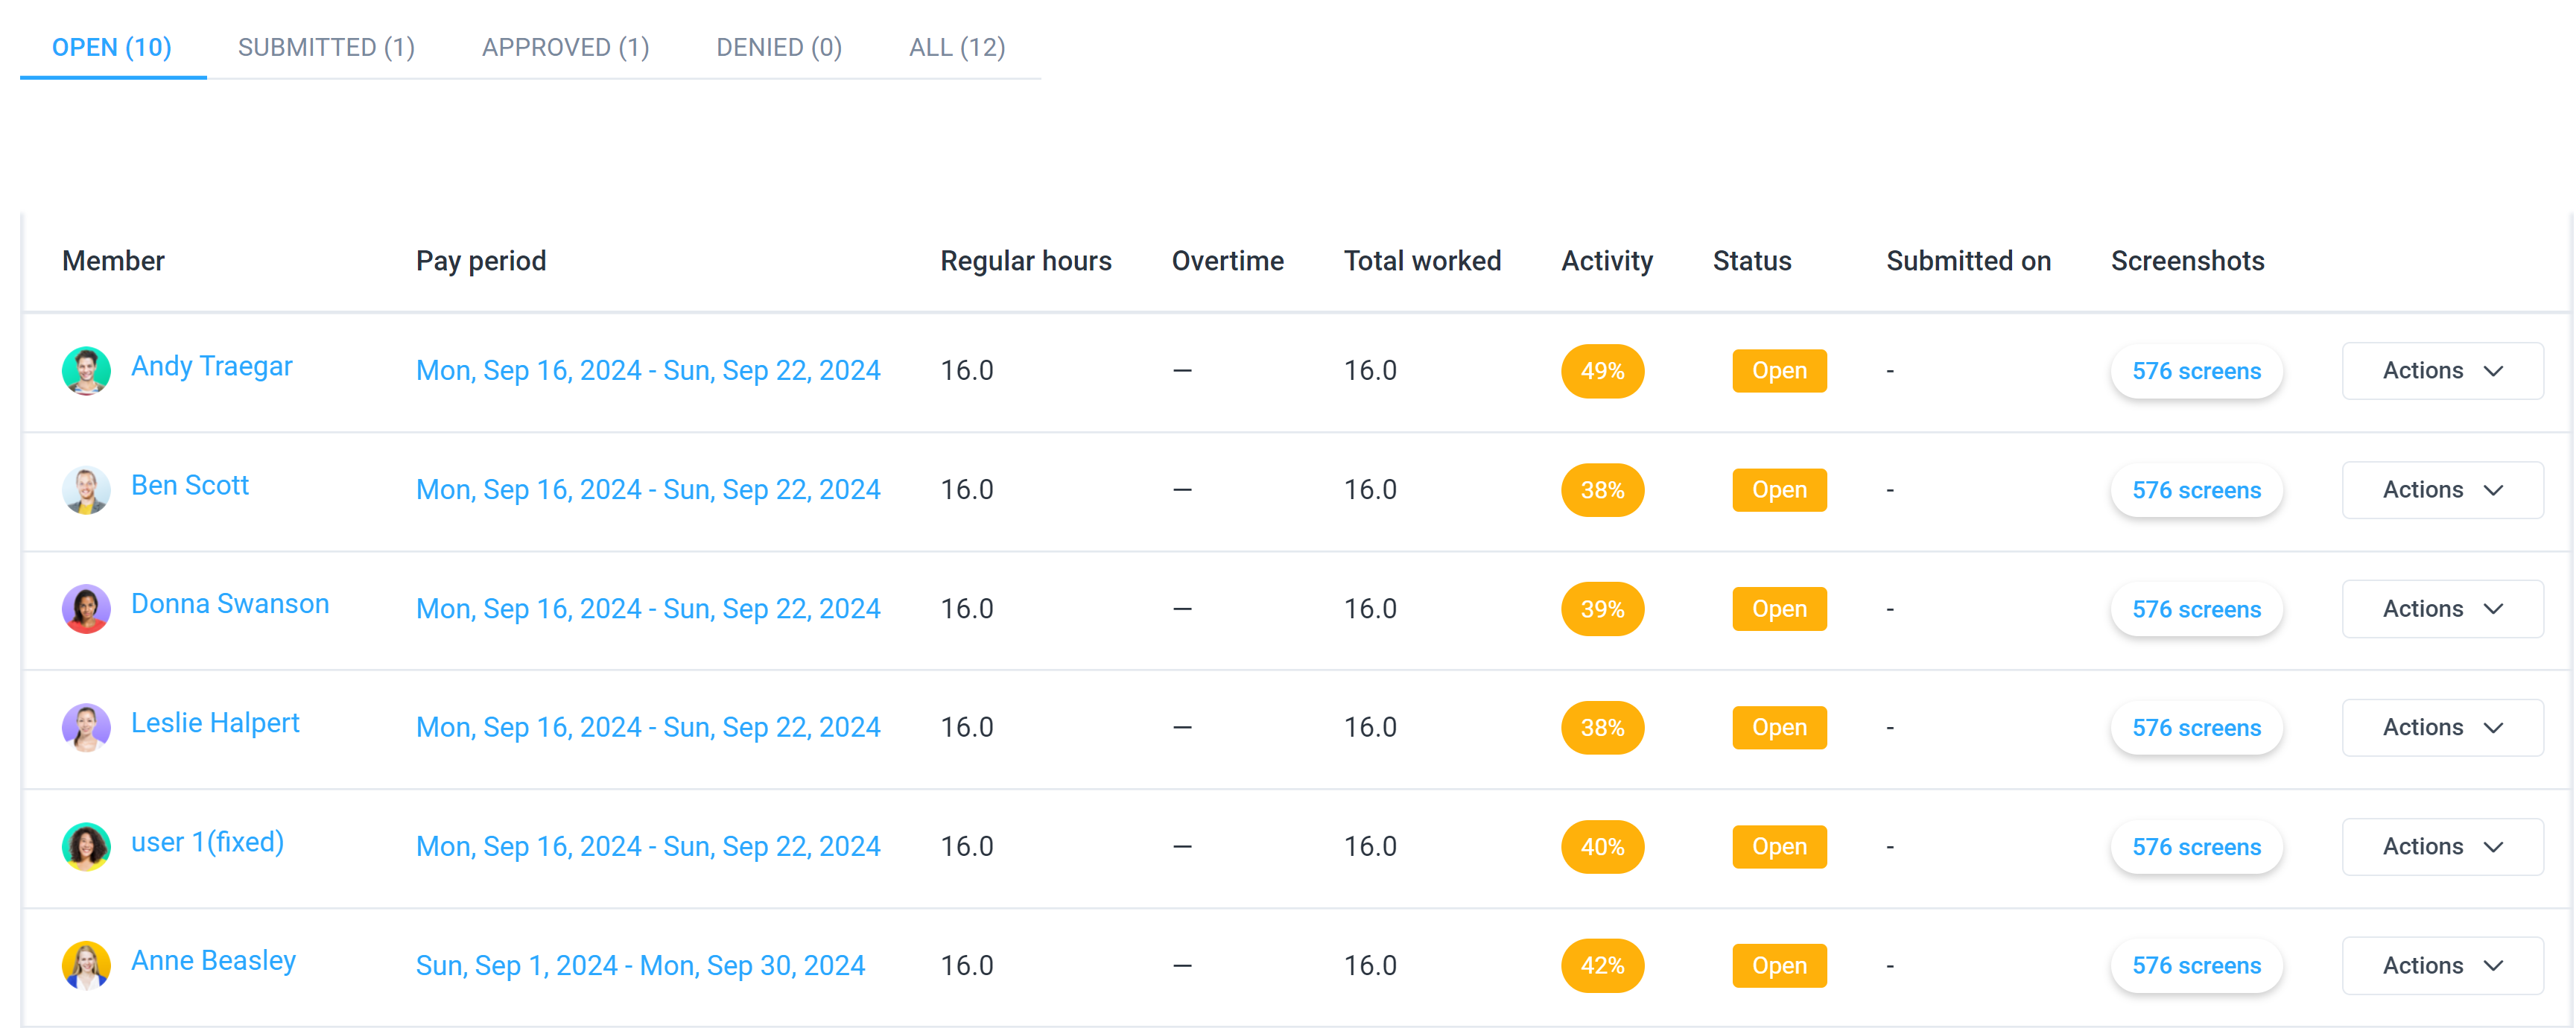Click Ben Scott's 38% activity badge
Image resolution: width=2576 pixels, height=1028 pixels.
coord(1602,490)
